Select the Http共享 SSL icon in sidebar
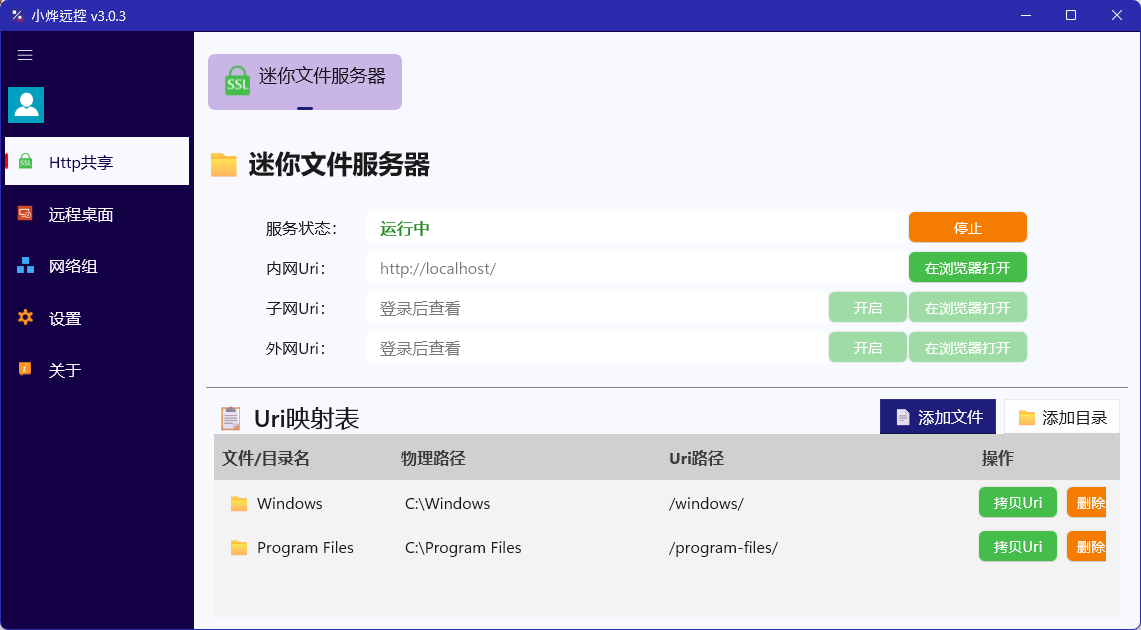 pyautogui.click(x=25, y=162)
